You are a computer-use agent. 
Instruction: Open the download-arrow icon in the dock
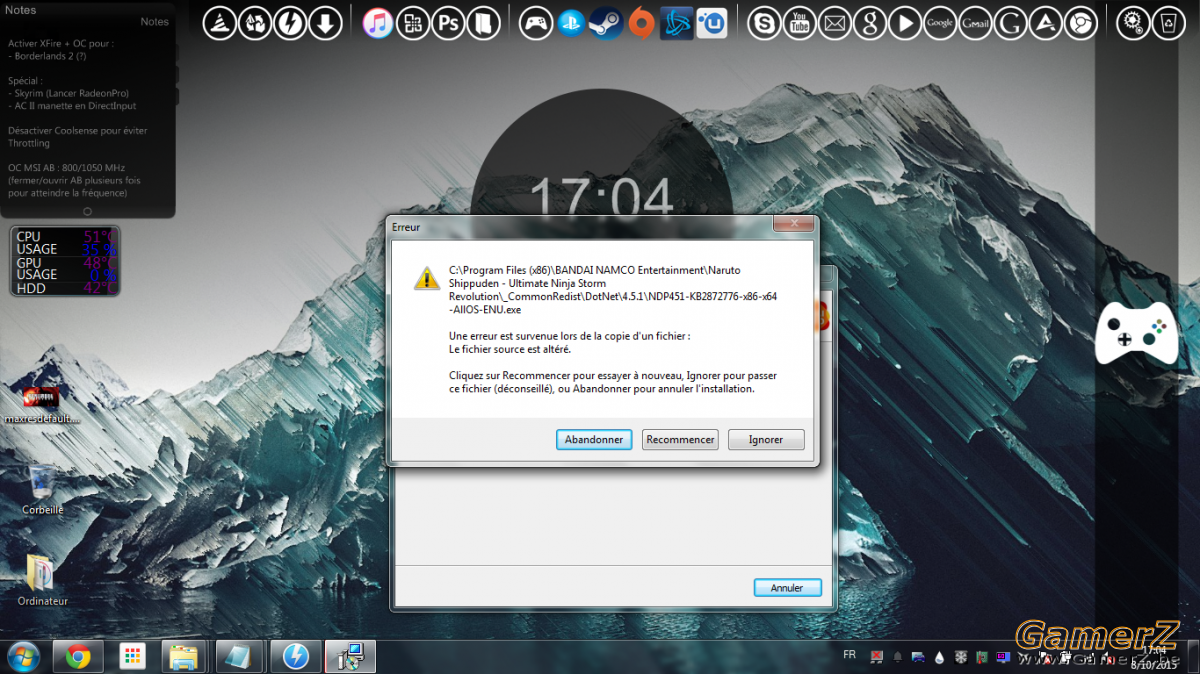326,23
